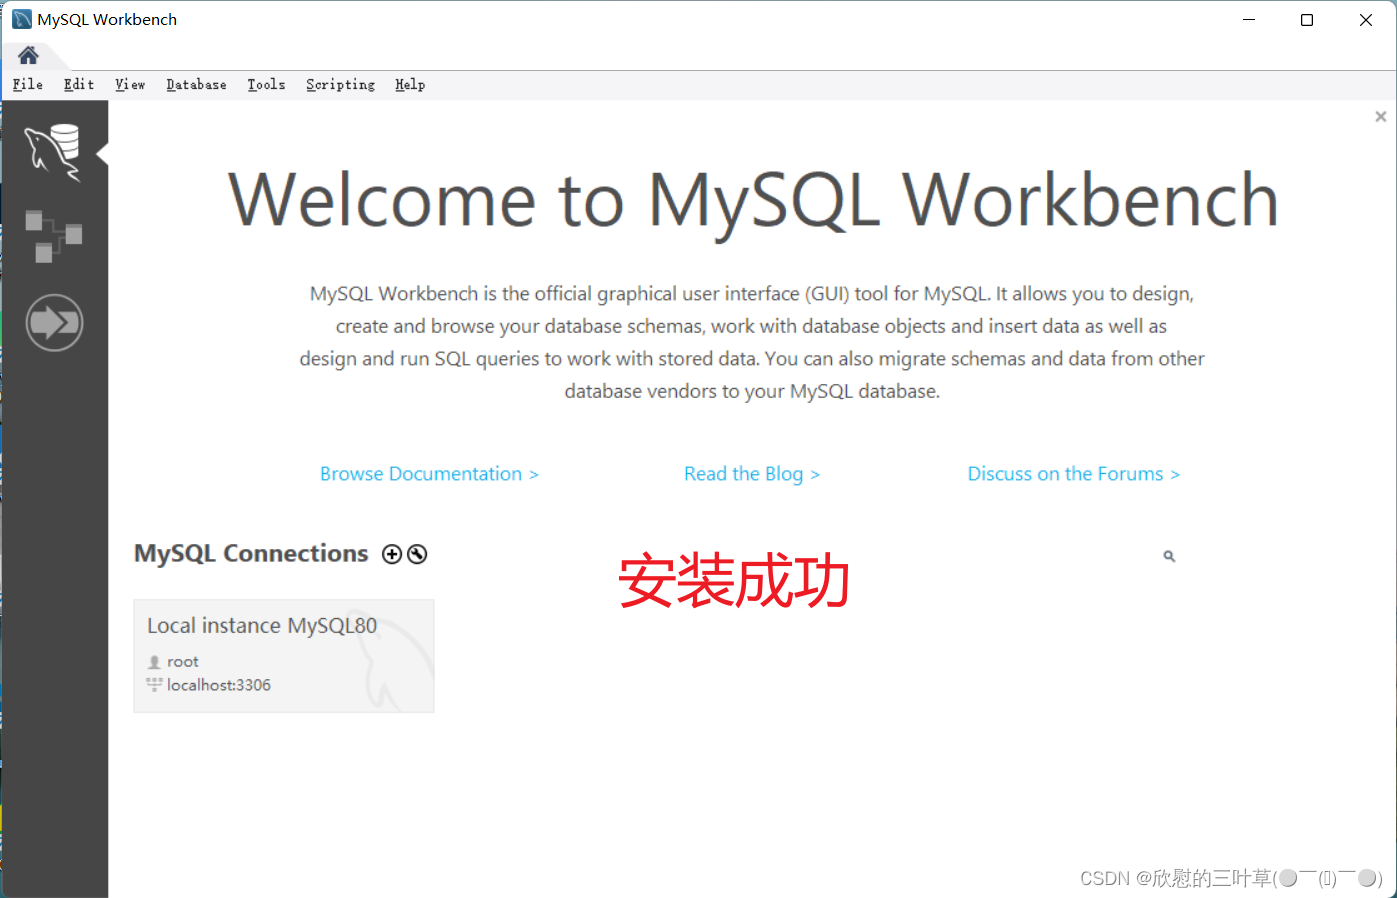The image size is (1397, 898).
Task: Click the MySQL Workbench title bar app icon
Action: [x=21, y=19]
